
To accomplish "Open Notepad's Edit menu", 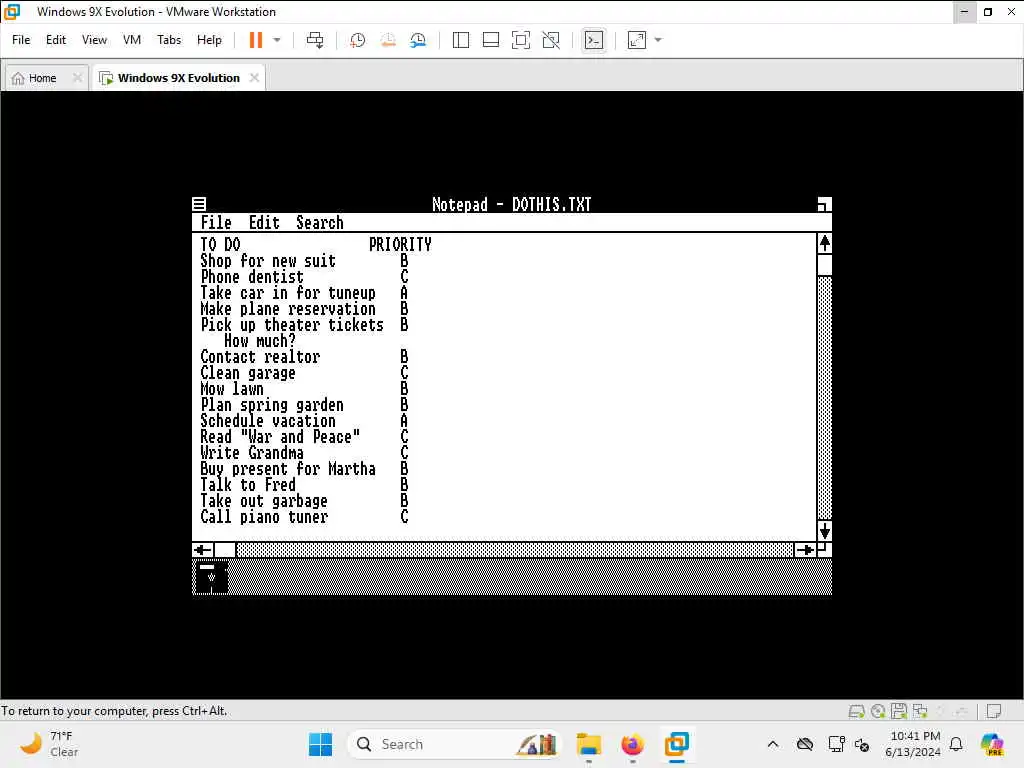I will point(264,223).
